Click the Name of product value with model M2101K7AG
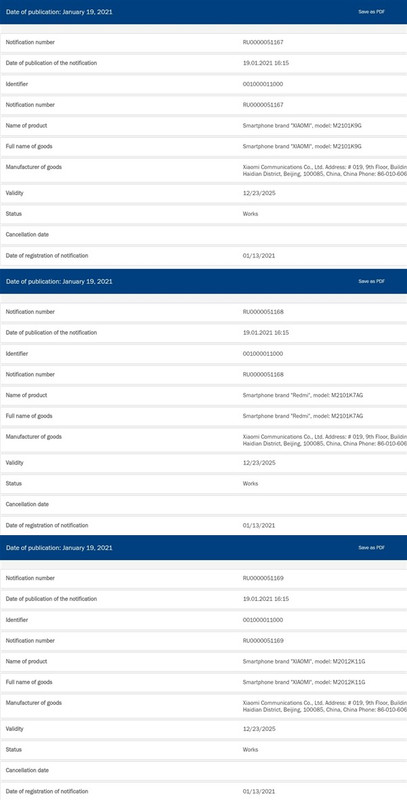This screenshot has width=407, height=800. (303, 395)
